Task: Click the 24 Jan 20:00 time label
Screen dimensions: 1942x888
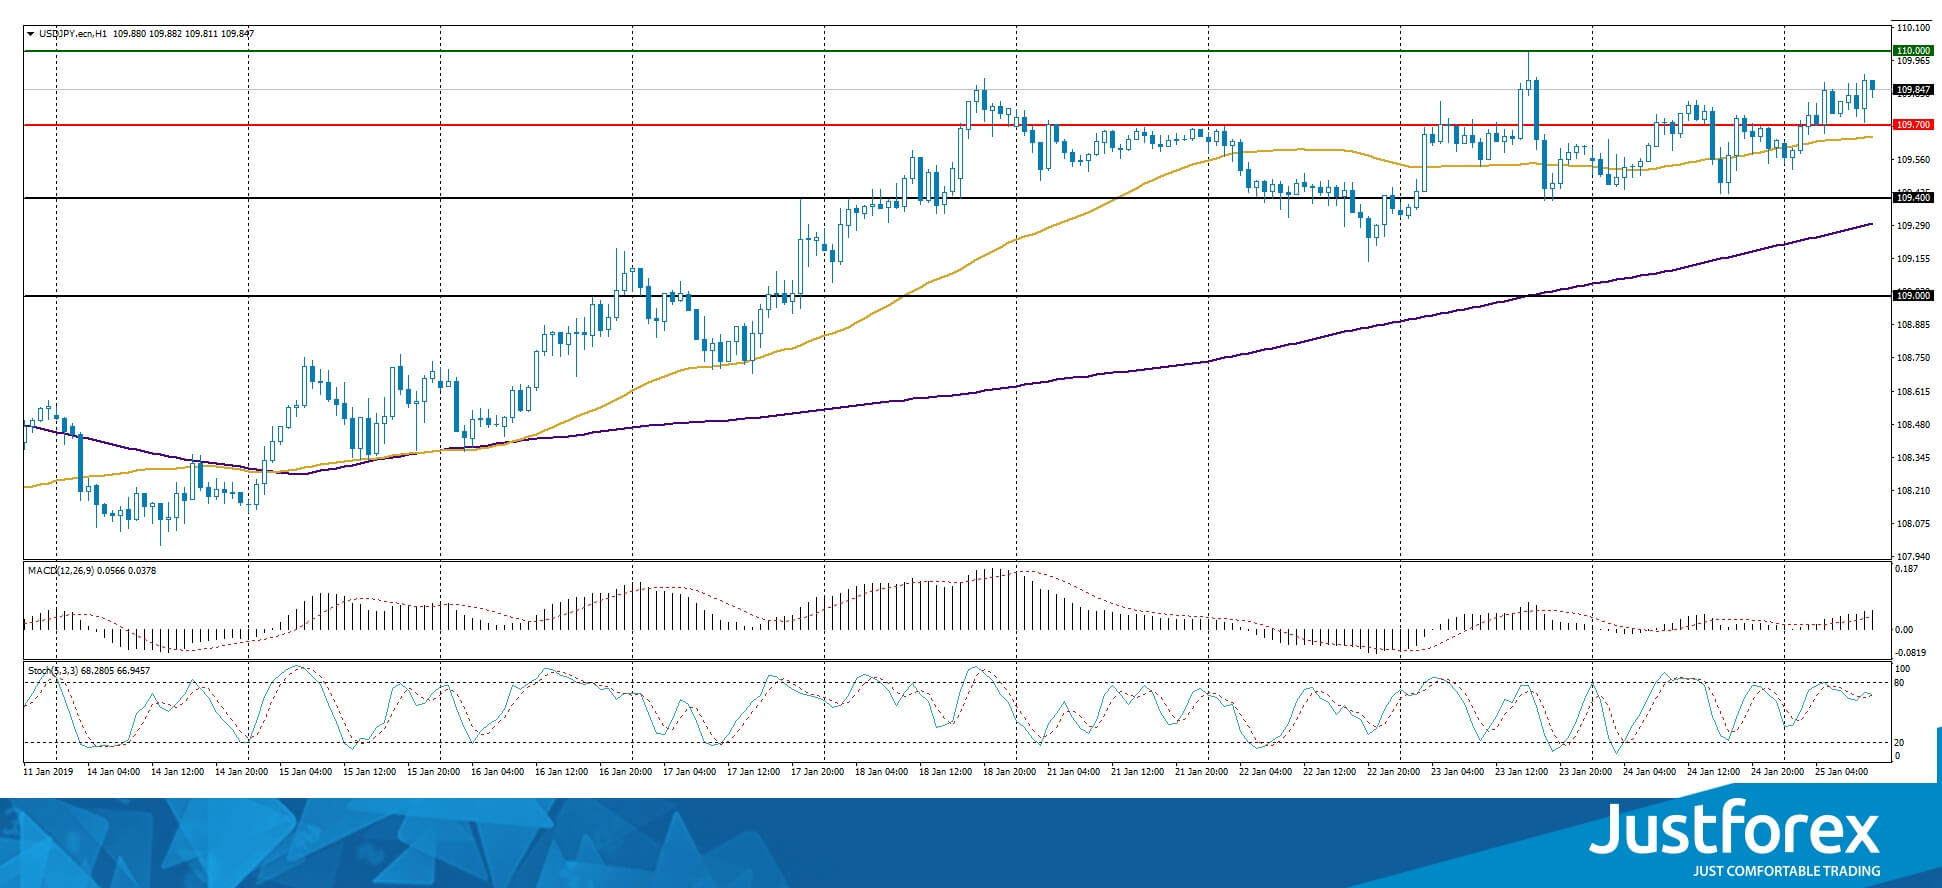Action: pos(1777,771)
